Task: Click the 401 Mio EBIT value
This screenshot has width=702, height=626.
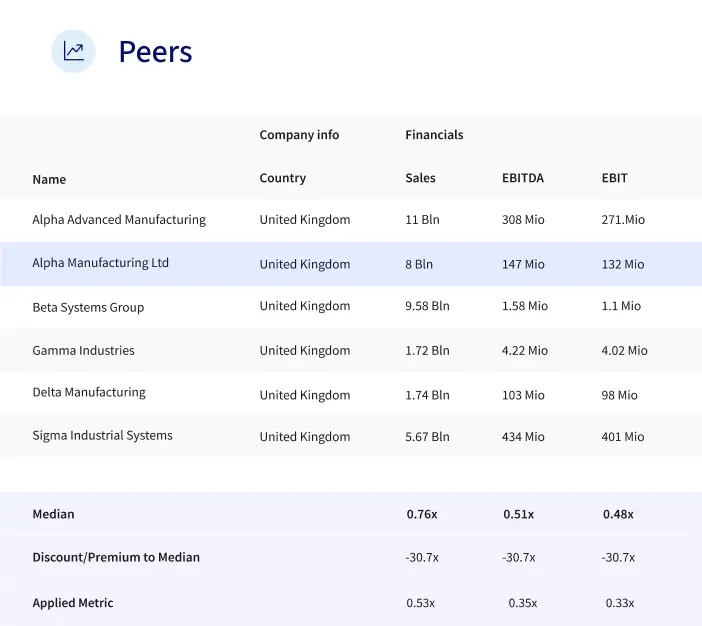Action: 623,437
